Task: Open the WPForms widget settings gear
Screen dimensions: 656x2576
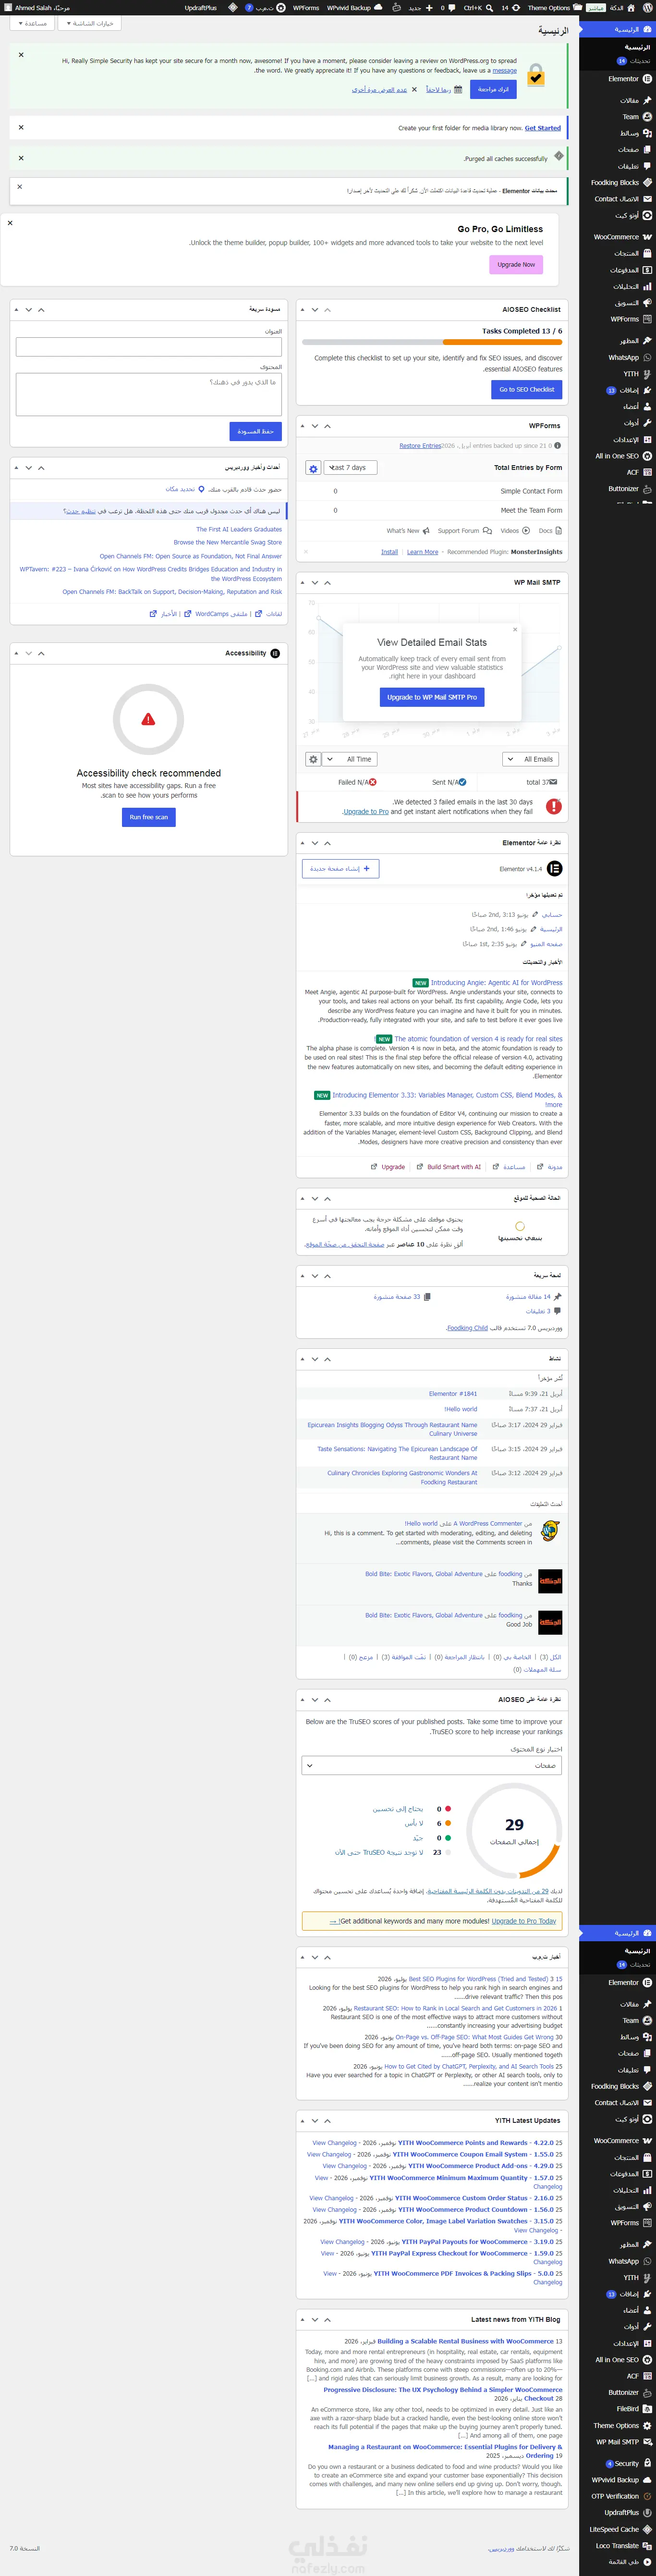Action: pos(313,468)
